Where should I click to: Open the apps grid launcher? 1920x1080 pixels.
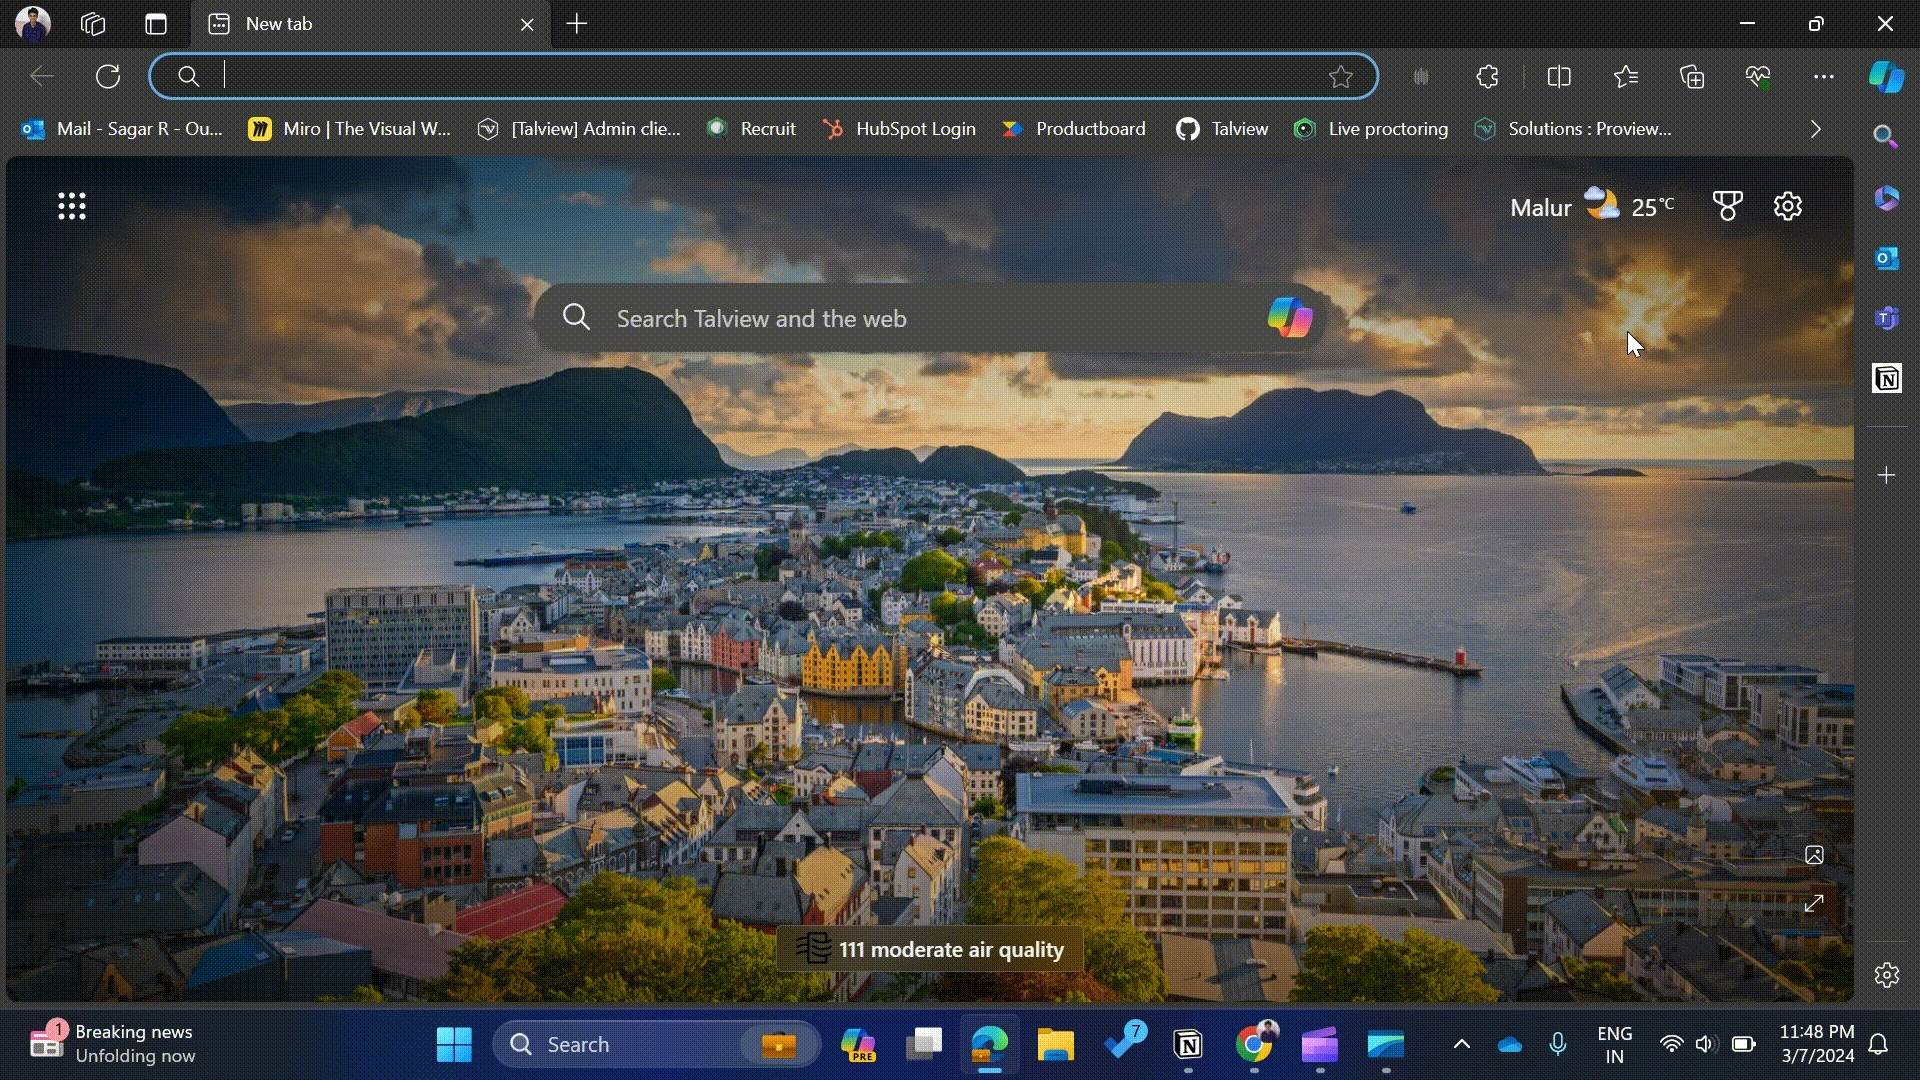click(x=72, y=206)
